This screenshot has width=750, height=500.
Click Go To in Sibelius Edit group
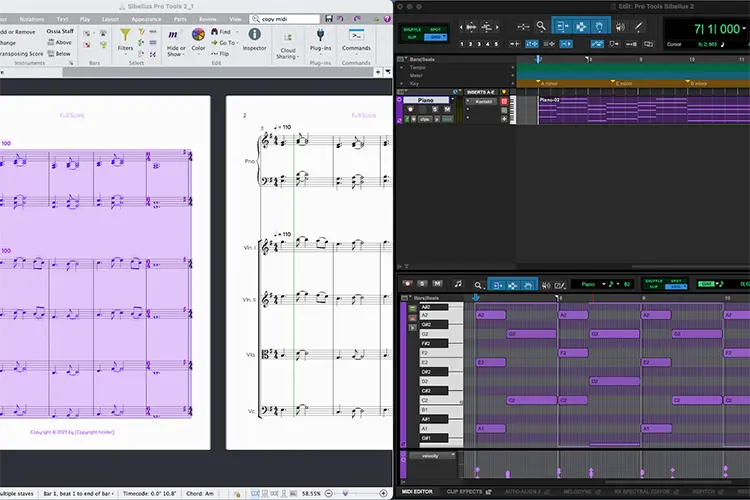(223, 43)
